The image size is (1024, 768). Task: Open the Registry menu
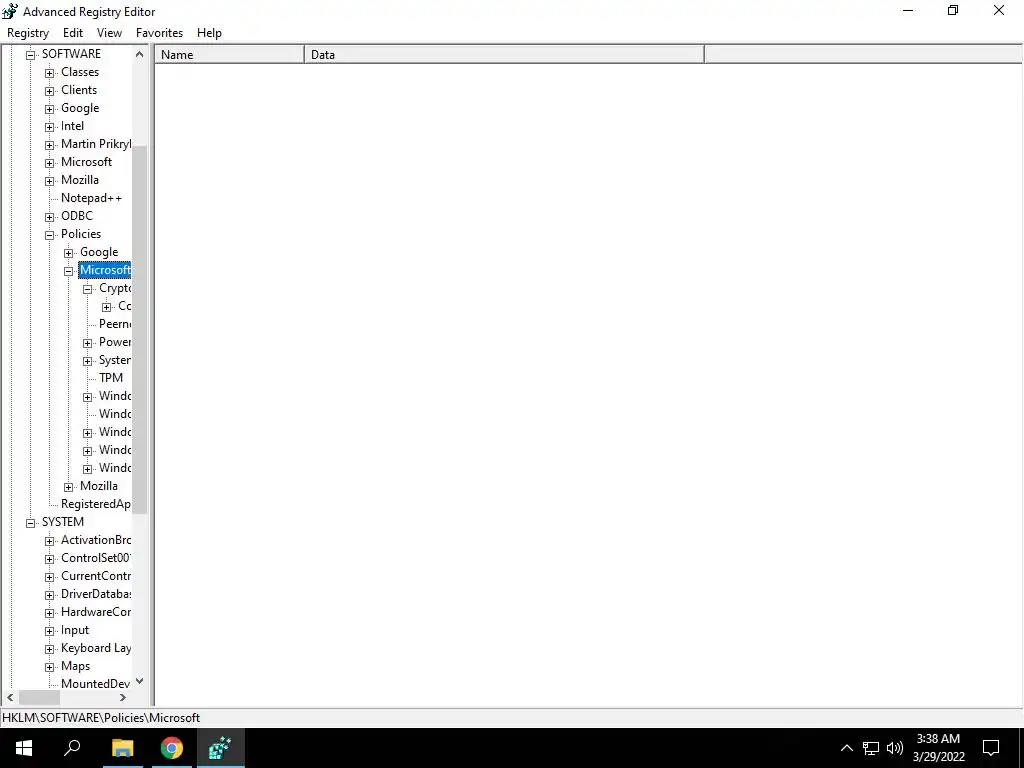28,33
